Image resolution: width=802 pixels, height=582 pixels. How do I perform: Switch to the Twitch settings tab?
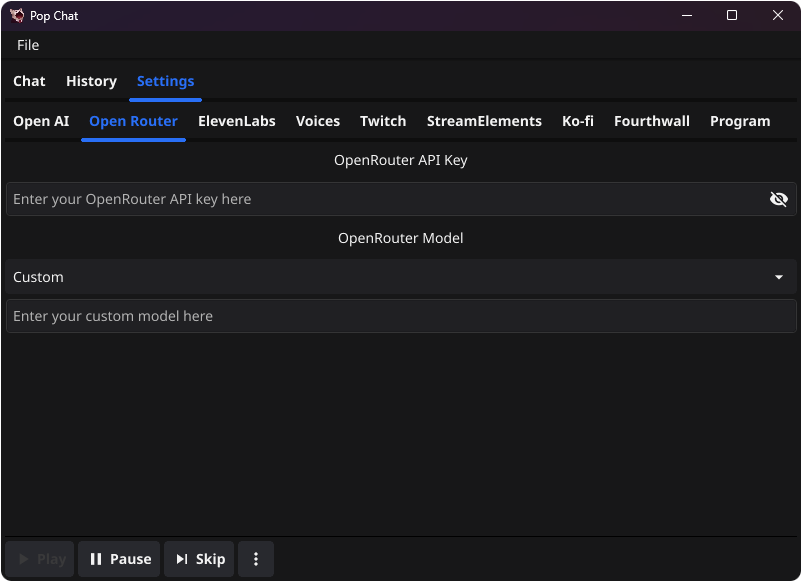point(383,120)
